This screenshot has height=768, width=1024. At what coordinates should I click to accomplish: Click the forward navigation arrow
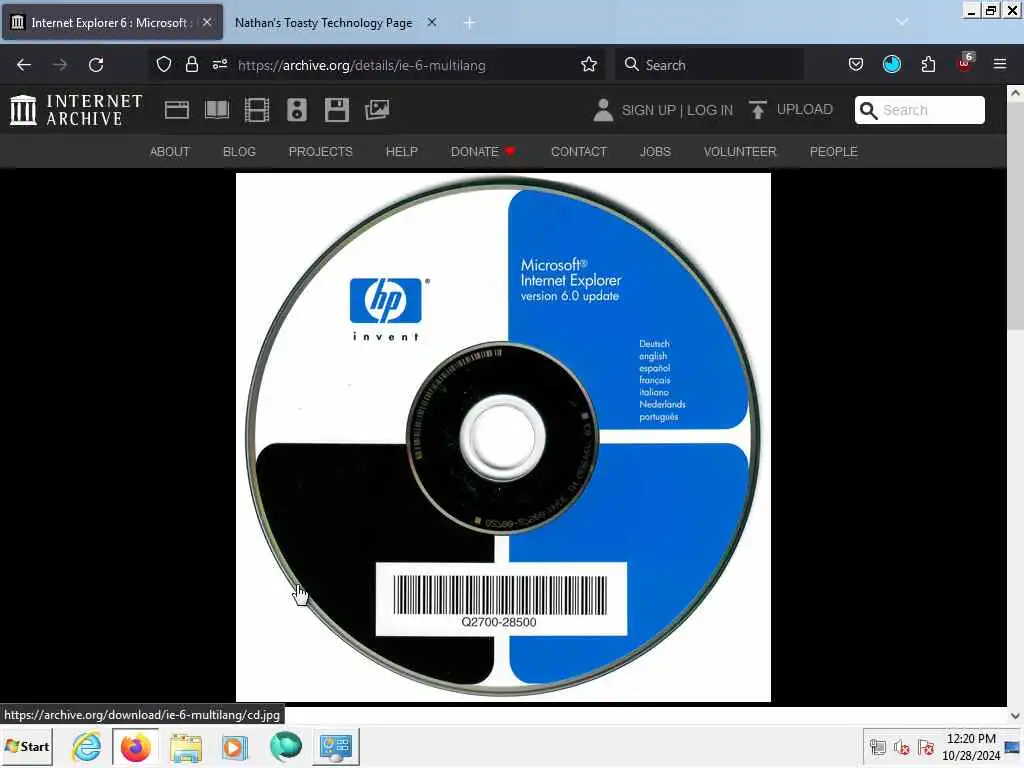[60, 65]
